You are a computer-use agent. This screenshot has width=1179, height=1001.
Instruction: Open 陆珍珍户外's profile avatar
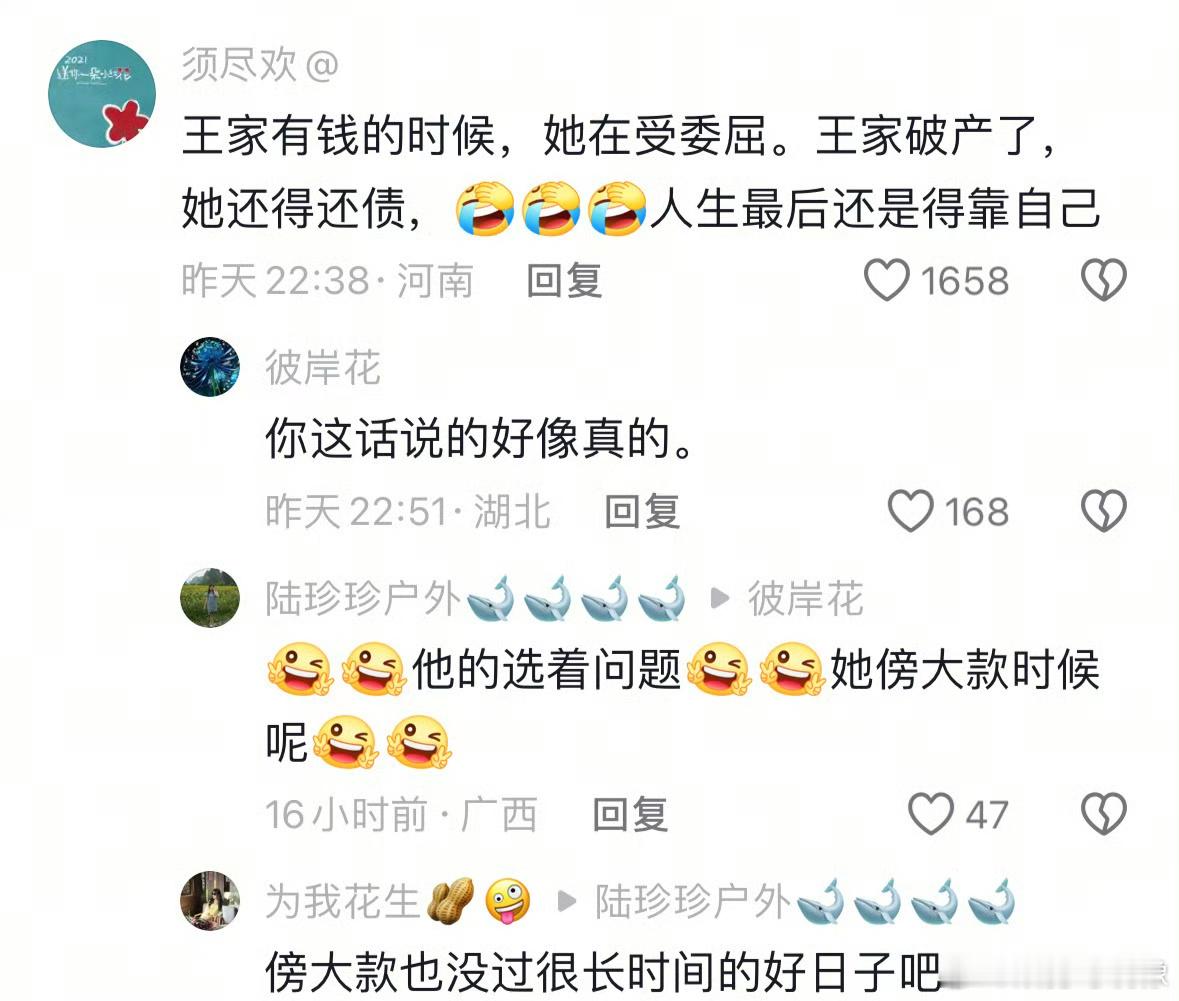tap(210, 597)
